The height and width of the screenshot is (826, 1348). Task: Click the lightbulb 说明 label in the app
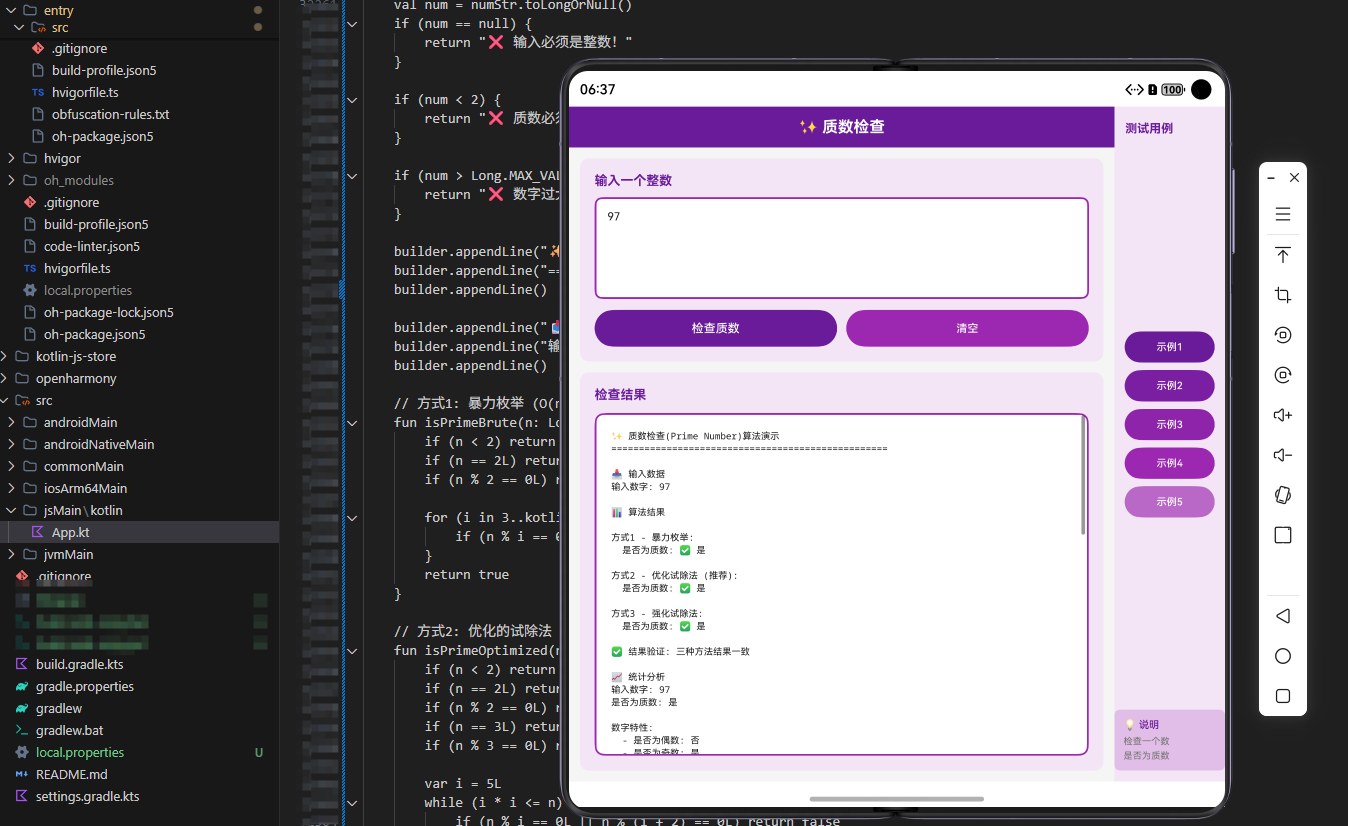[1141, 725]
